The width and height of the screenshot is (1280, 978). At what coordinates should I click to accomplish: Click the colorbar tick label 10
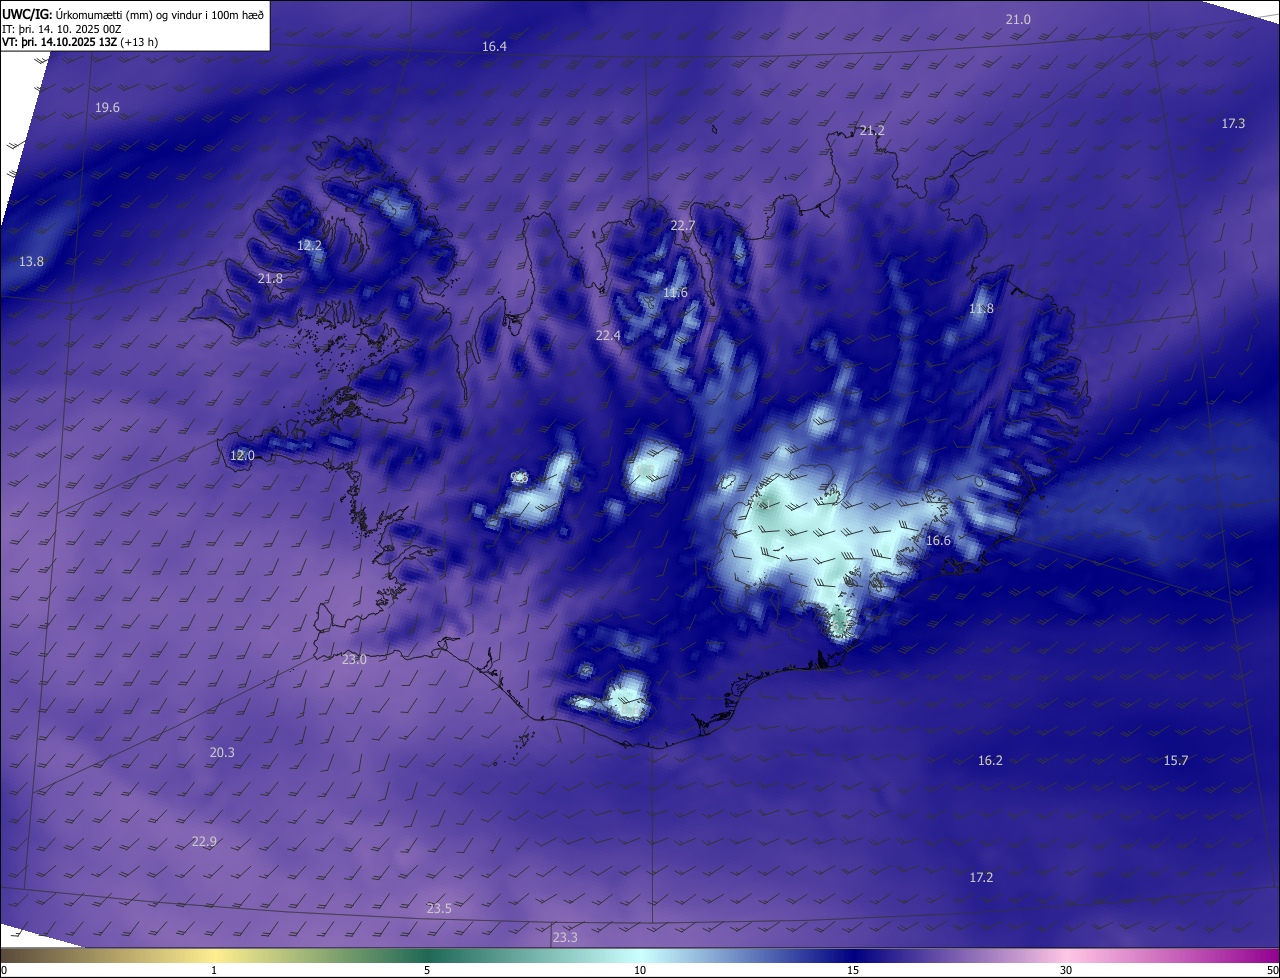[640, 971]
